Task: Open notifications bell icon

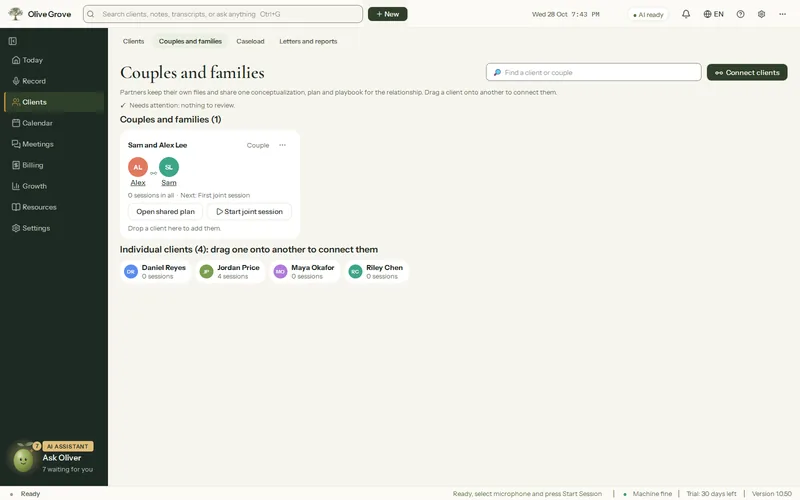Action: [686, 14]
